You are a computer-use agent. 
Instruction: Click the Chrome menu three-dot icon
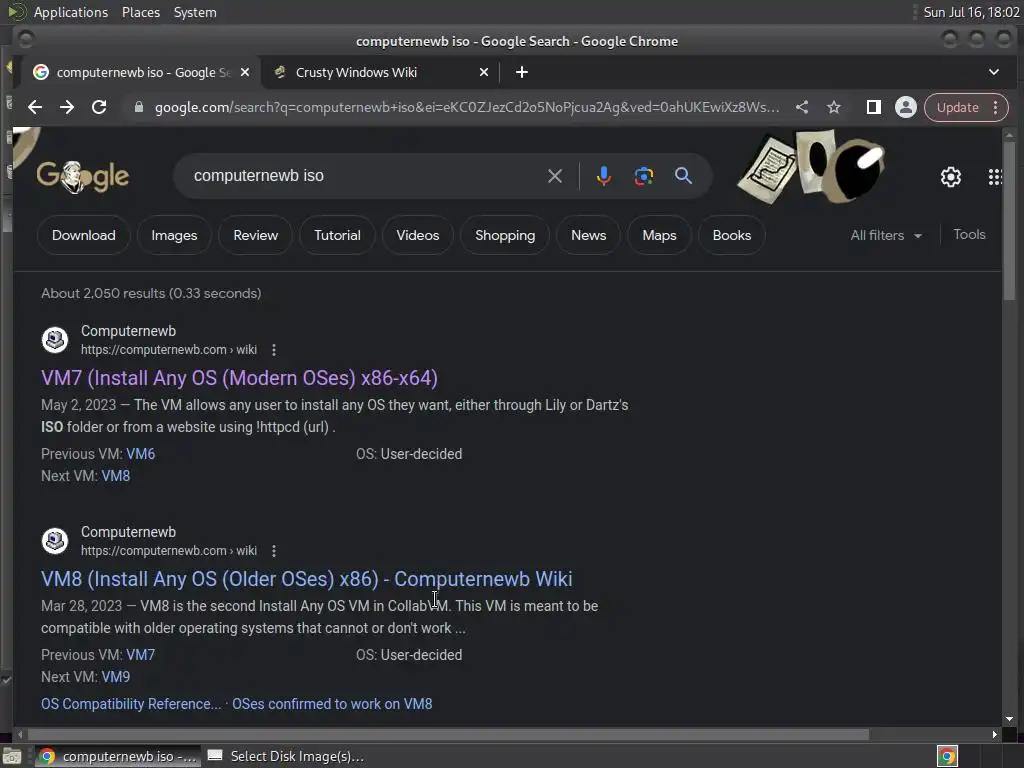tap(995, 107)
